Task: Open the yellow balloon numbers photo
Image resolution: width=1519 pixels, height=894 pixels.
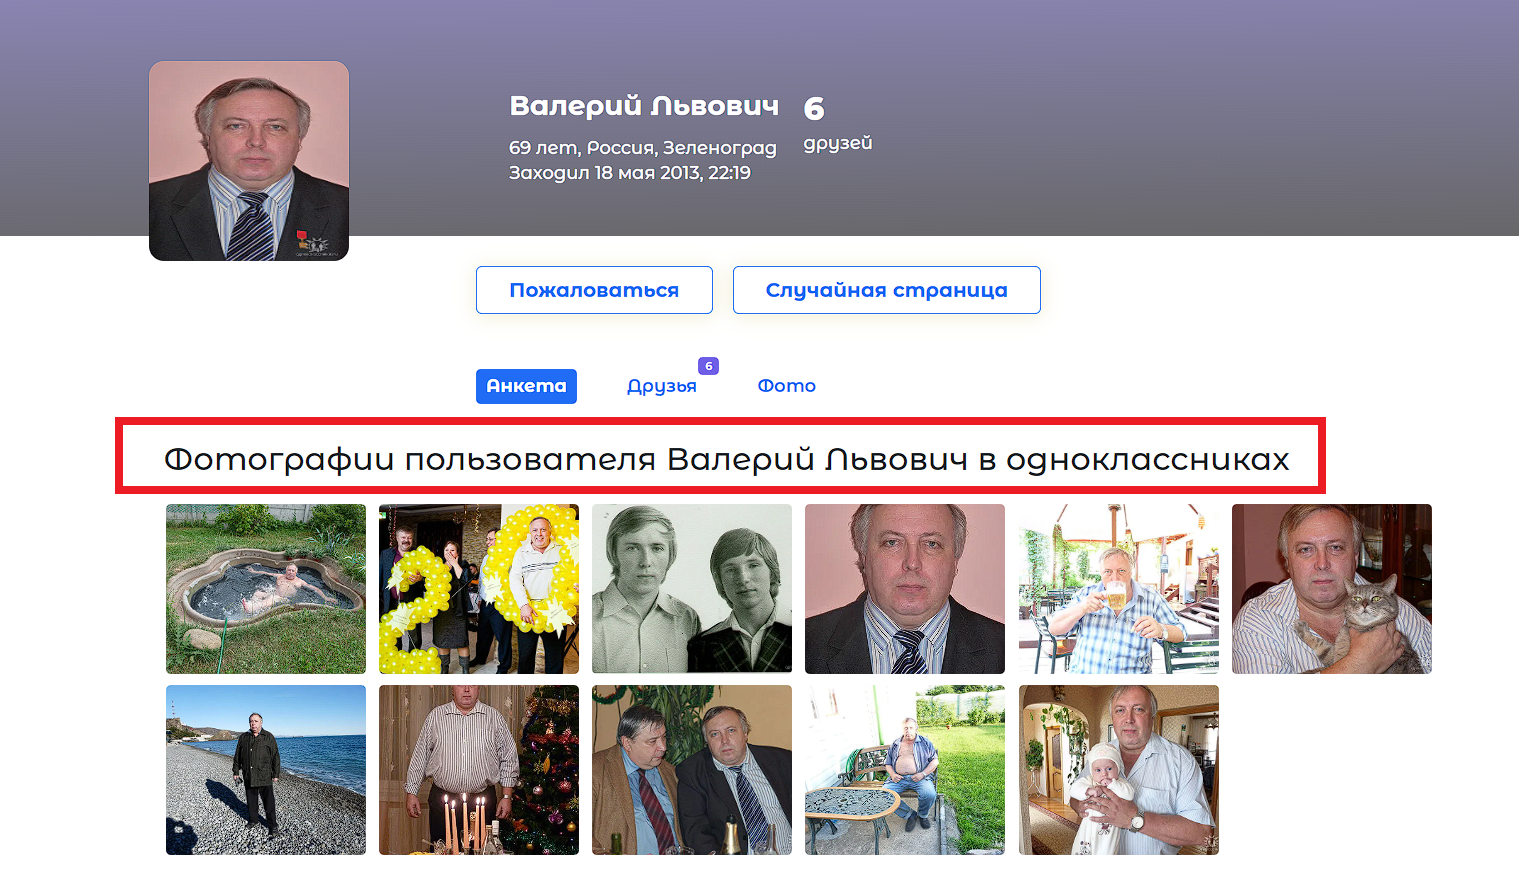Action: click(479, 589)
